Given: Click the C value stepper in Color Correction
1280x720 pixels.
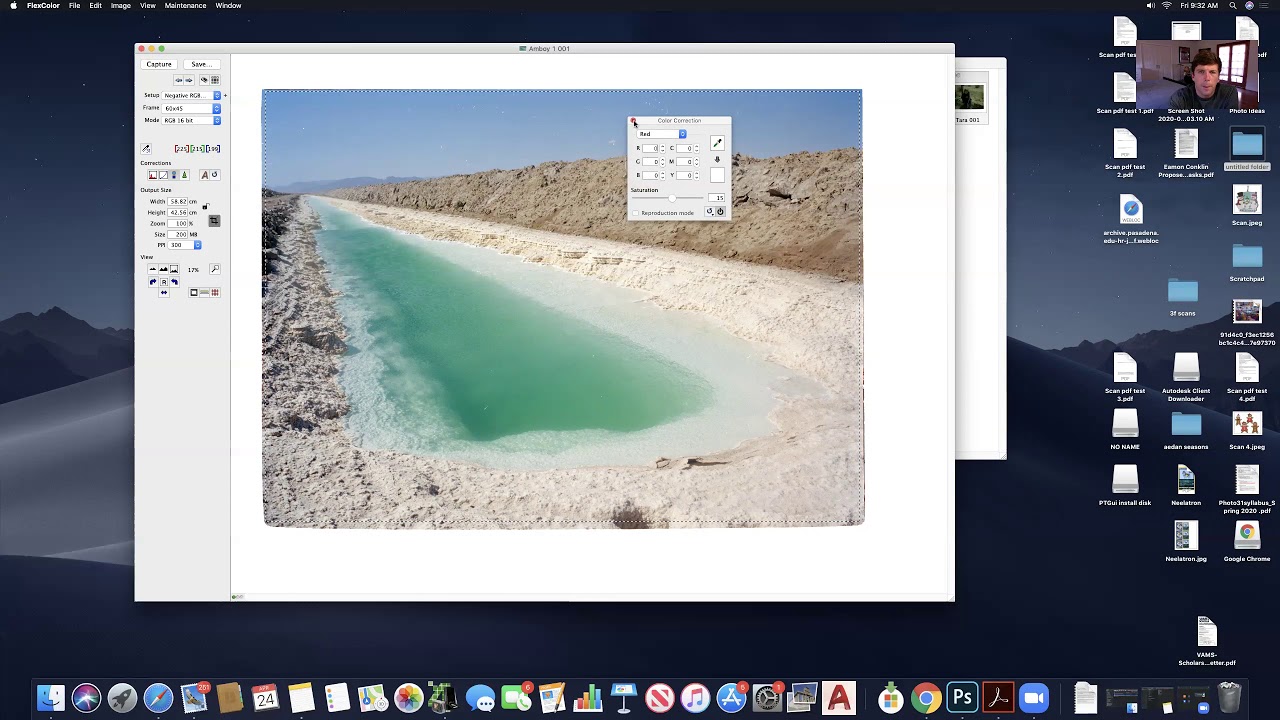Looking at the screenshot, I should 696,148.
